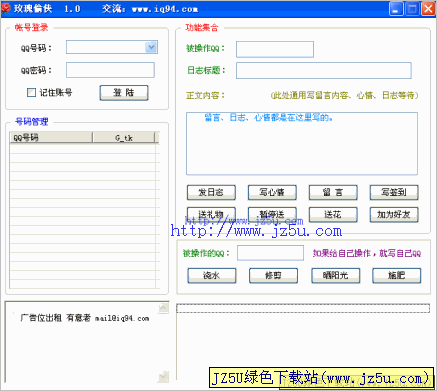Screen dimensions: 437x391
Task: Tick the 记住账号 checkbox
Action: click(x=31, y=92)
